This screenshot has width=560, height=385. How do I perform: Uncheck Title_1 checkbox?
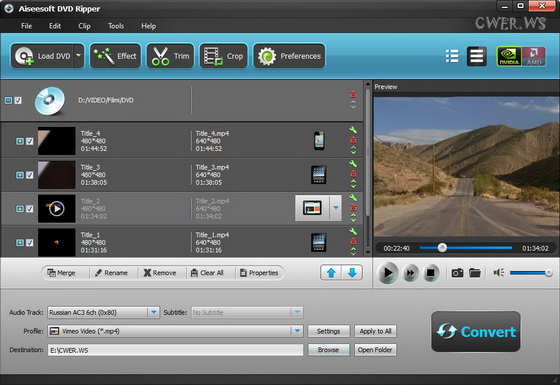click(30, 243)
